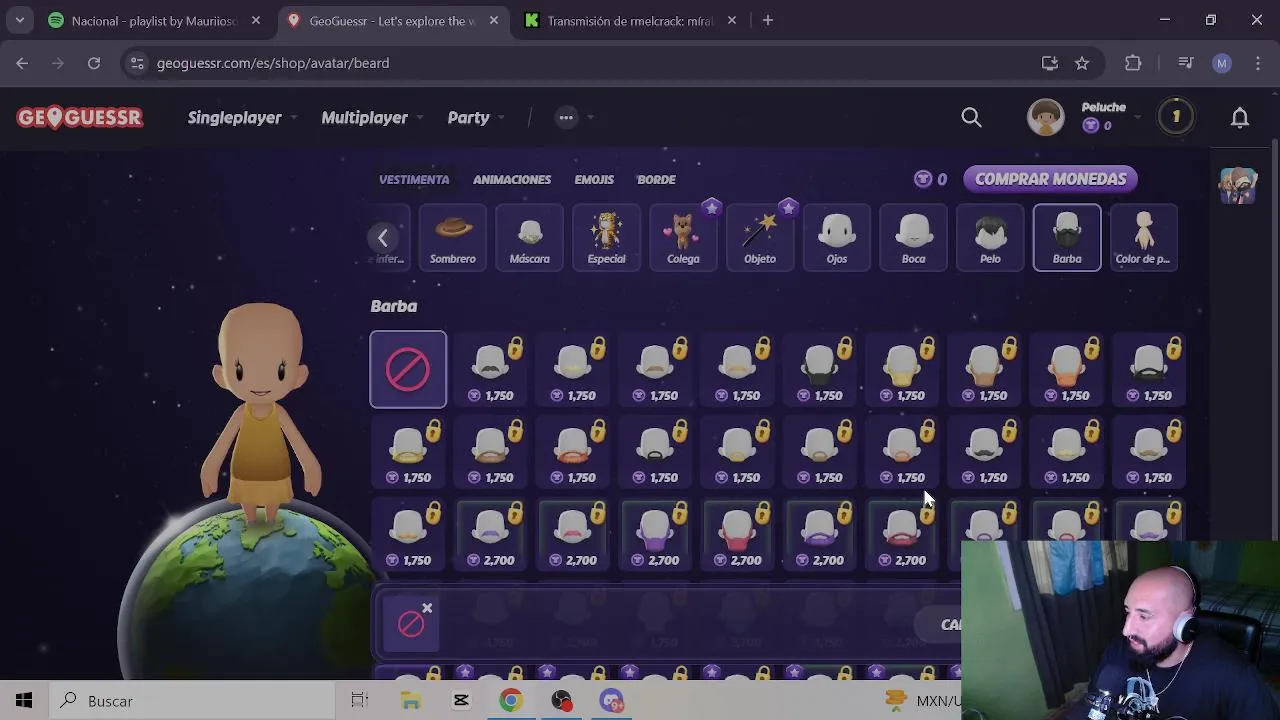
Task: Click the friends avatar icon on right edge
Action: 1238,185
